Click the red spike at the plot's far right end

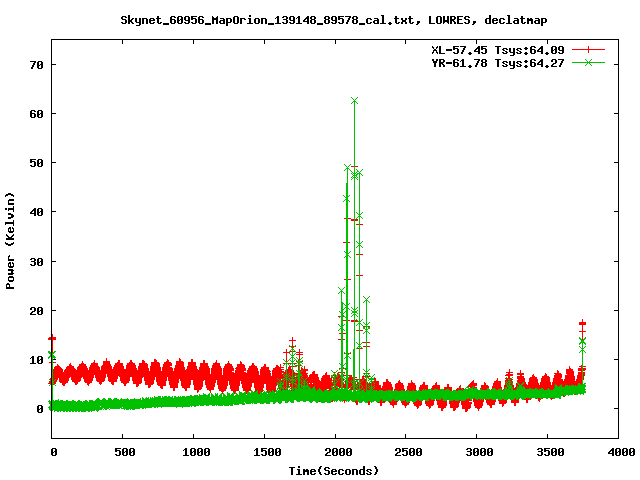582,324
